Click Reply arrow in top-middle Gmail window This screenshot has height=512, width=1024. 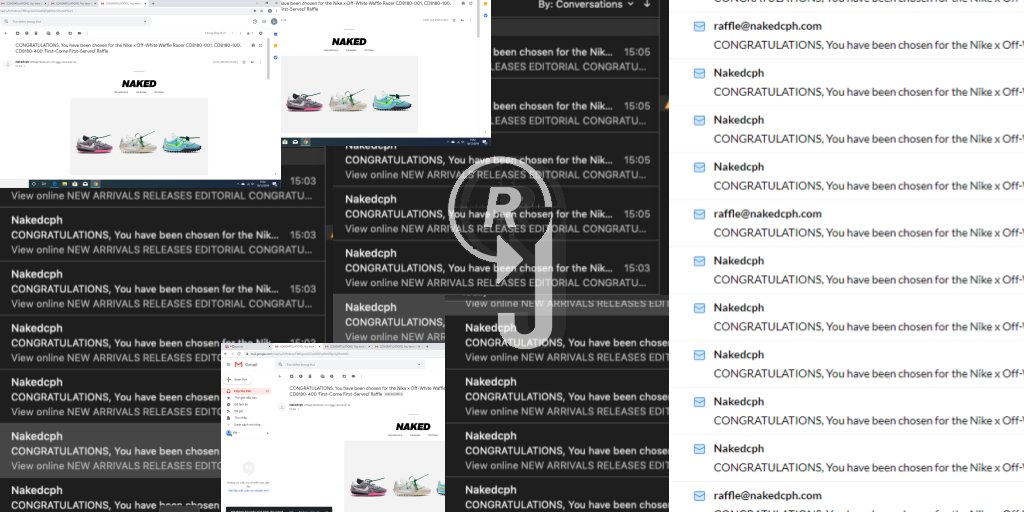pos(462,20)
